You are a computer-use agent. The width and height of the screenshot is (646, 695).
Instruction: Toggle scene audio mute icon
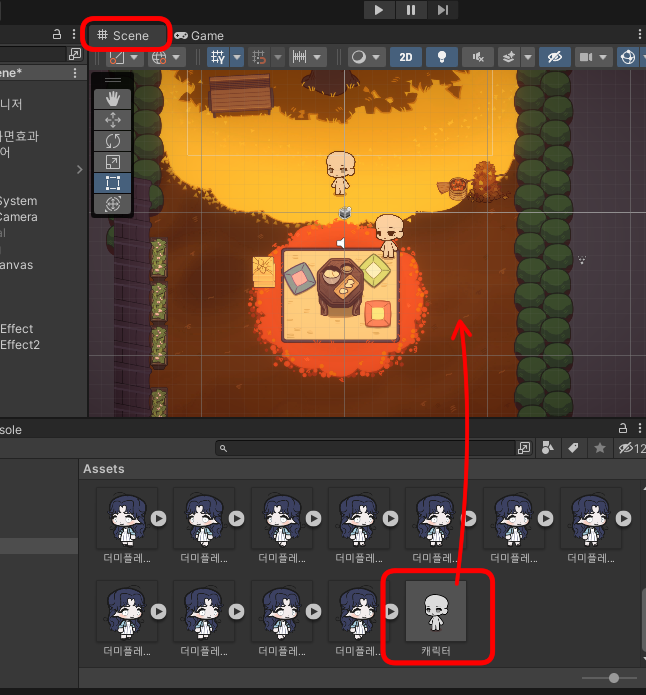478,57
